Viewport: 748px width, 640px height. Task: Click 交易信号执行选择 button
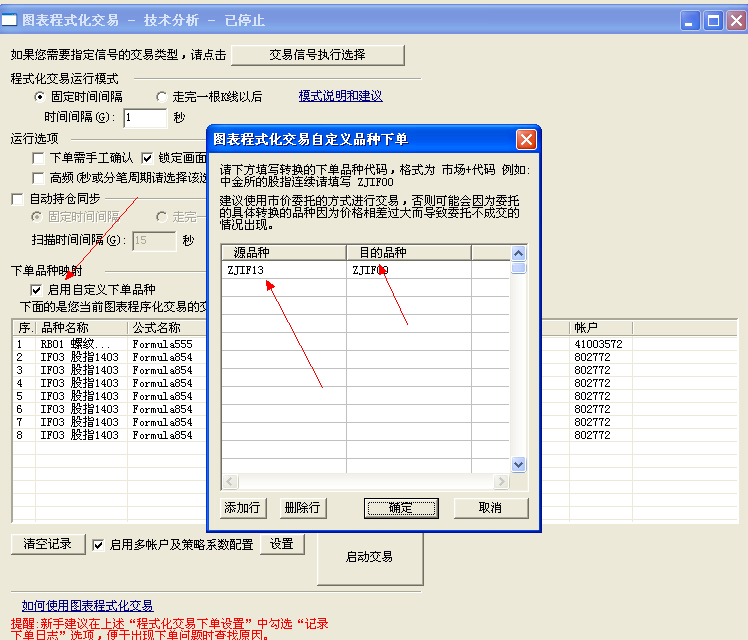click(x=317, y=55)
